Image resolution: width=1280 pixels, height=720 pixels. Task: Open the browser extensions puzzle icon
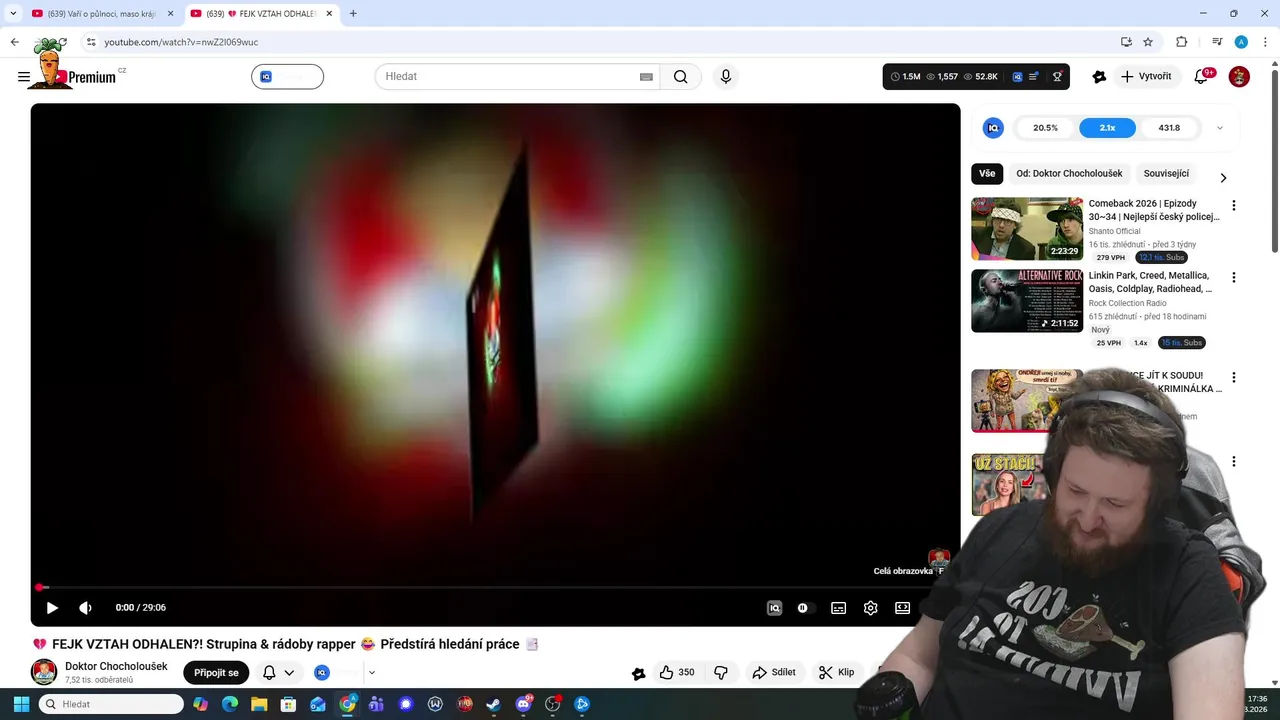tap(1182, 42)
